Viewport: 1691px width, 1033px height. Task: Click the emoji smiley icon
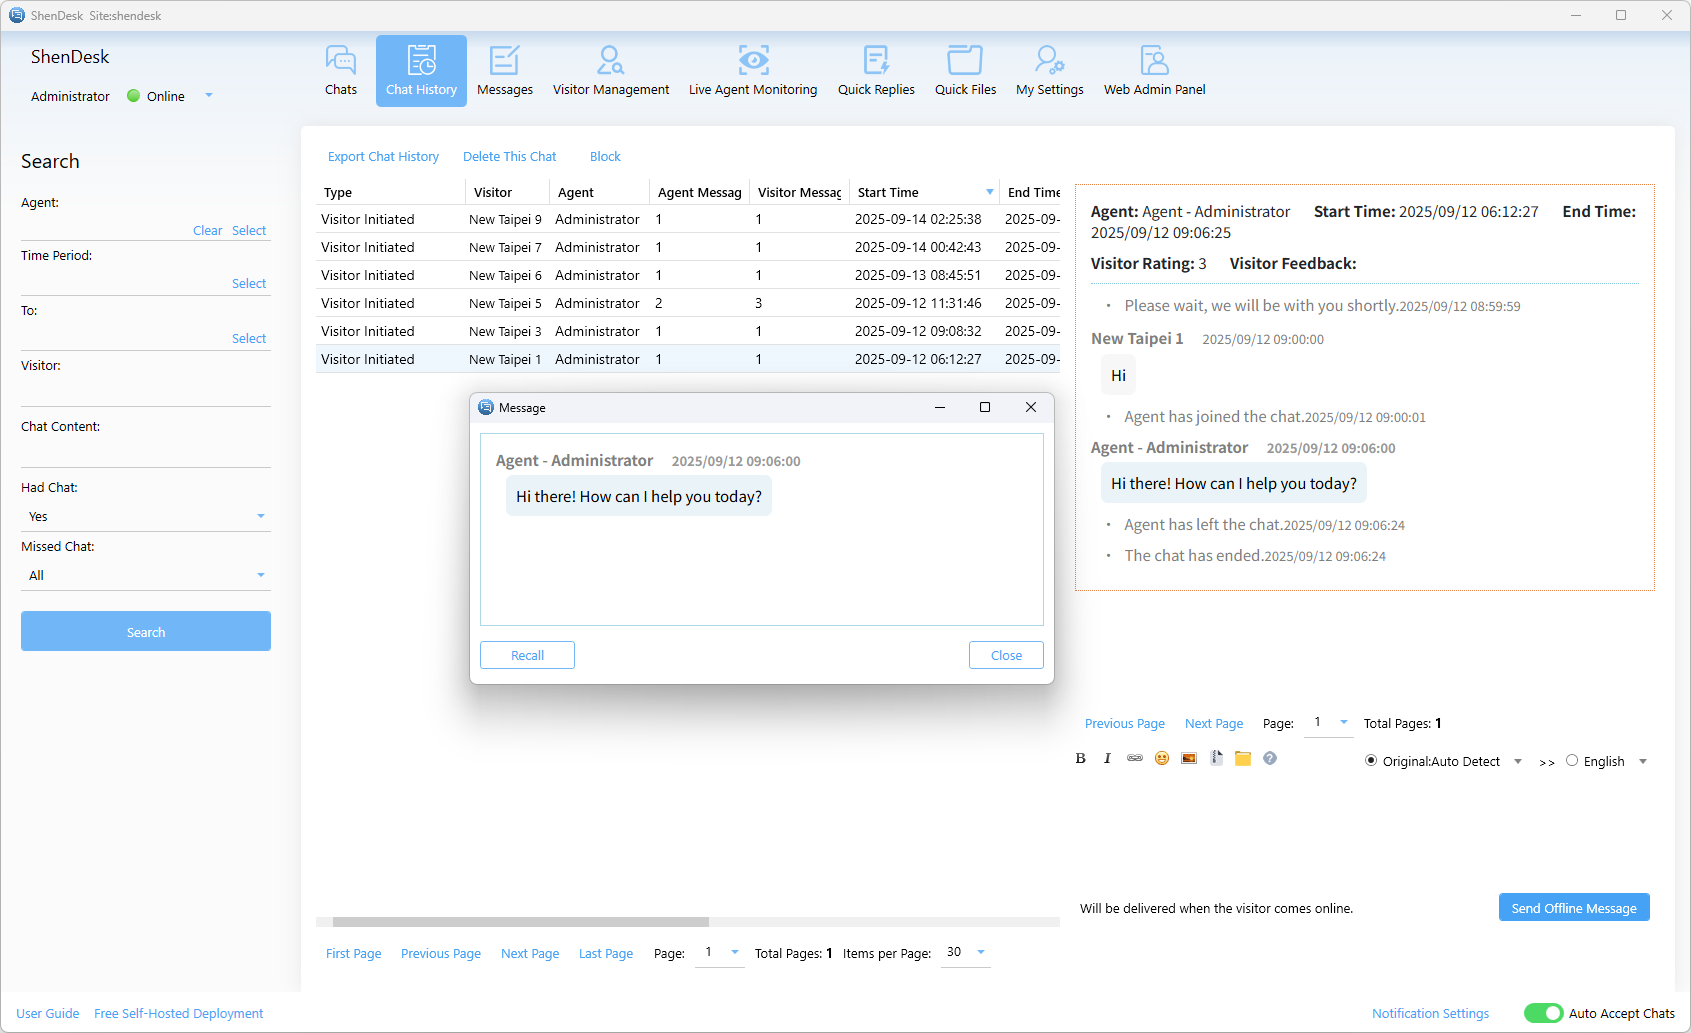1161,759
